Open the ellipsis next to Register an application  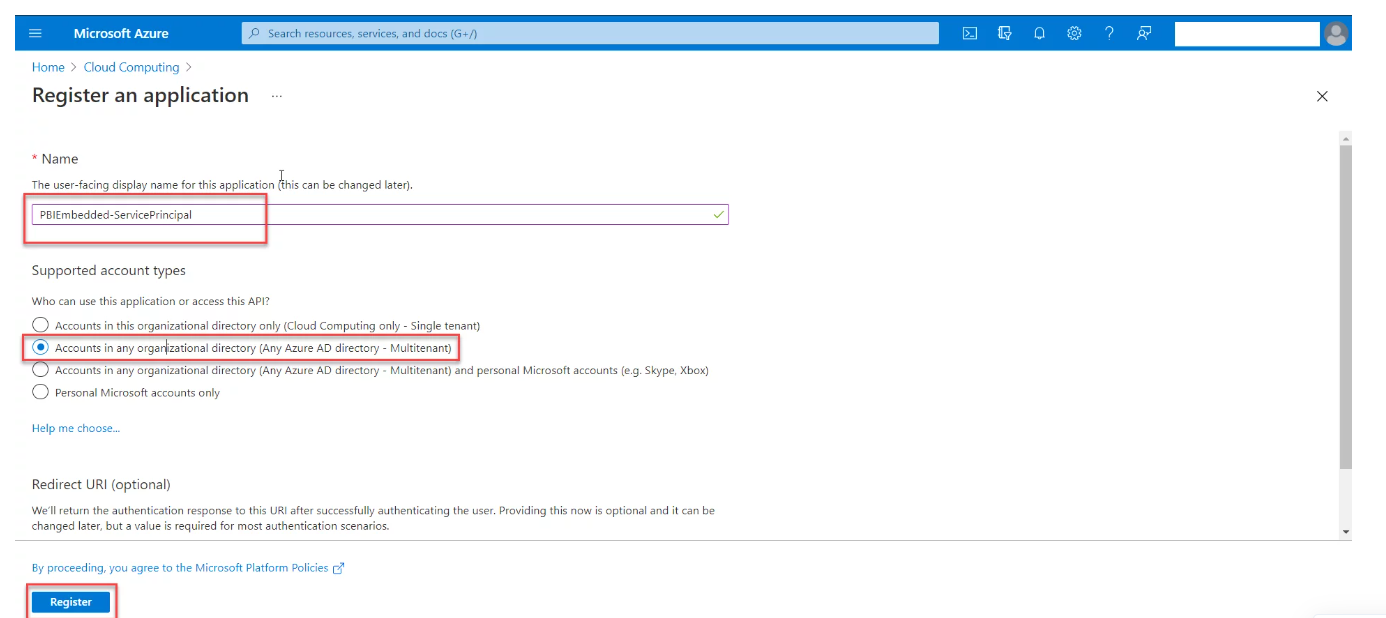277,96
